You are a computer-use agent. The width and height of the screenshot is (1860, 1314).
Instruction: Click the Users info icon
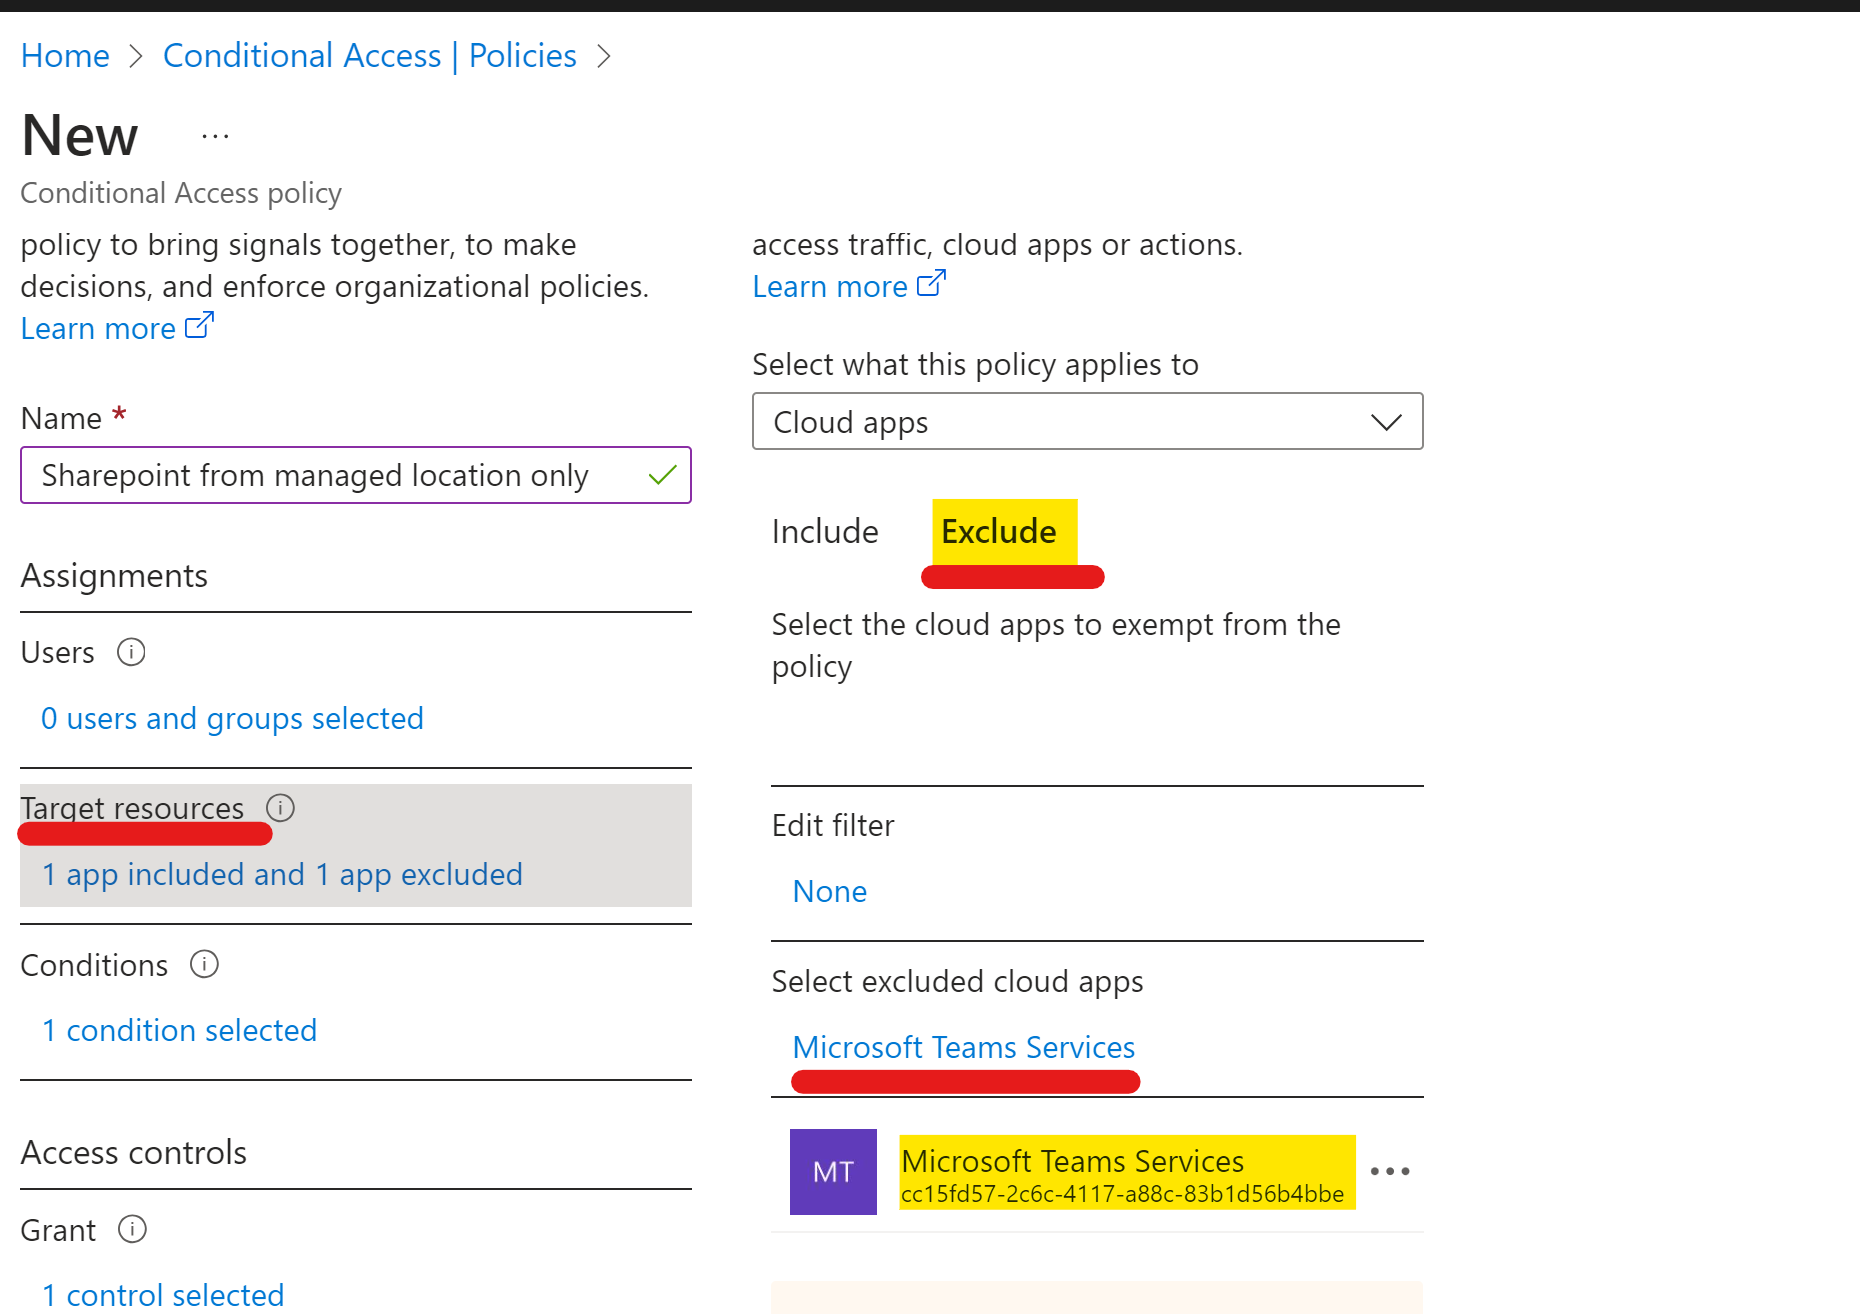coord(131,652)
